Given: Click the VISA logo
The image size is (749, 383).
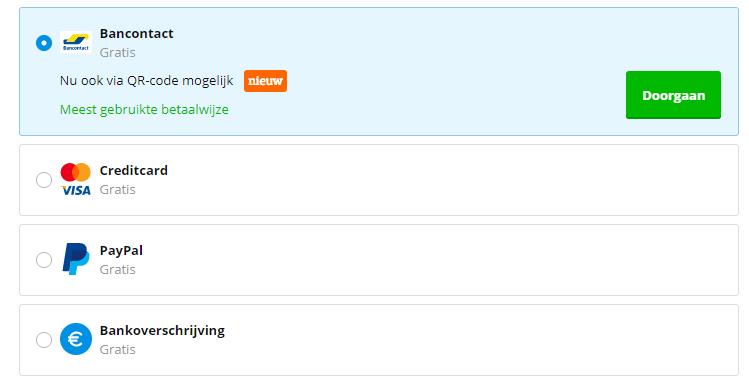Looking at the screenshot, I should pos(76,191).
